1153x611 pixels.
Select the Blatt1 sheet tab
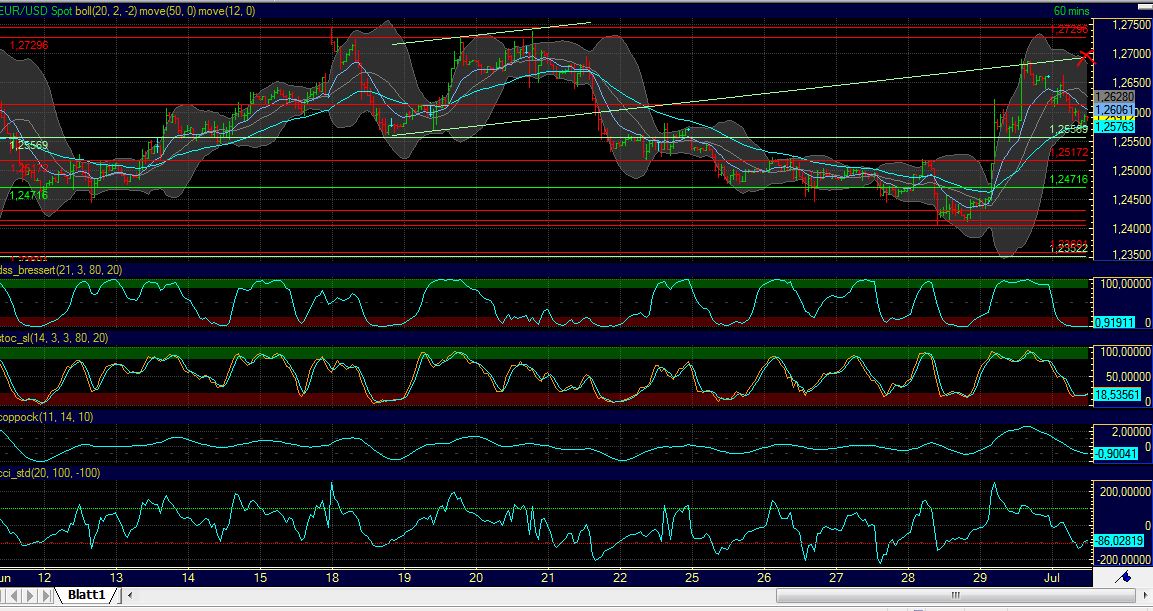click(87, 595)
